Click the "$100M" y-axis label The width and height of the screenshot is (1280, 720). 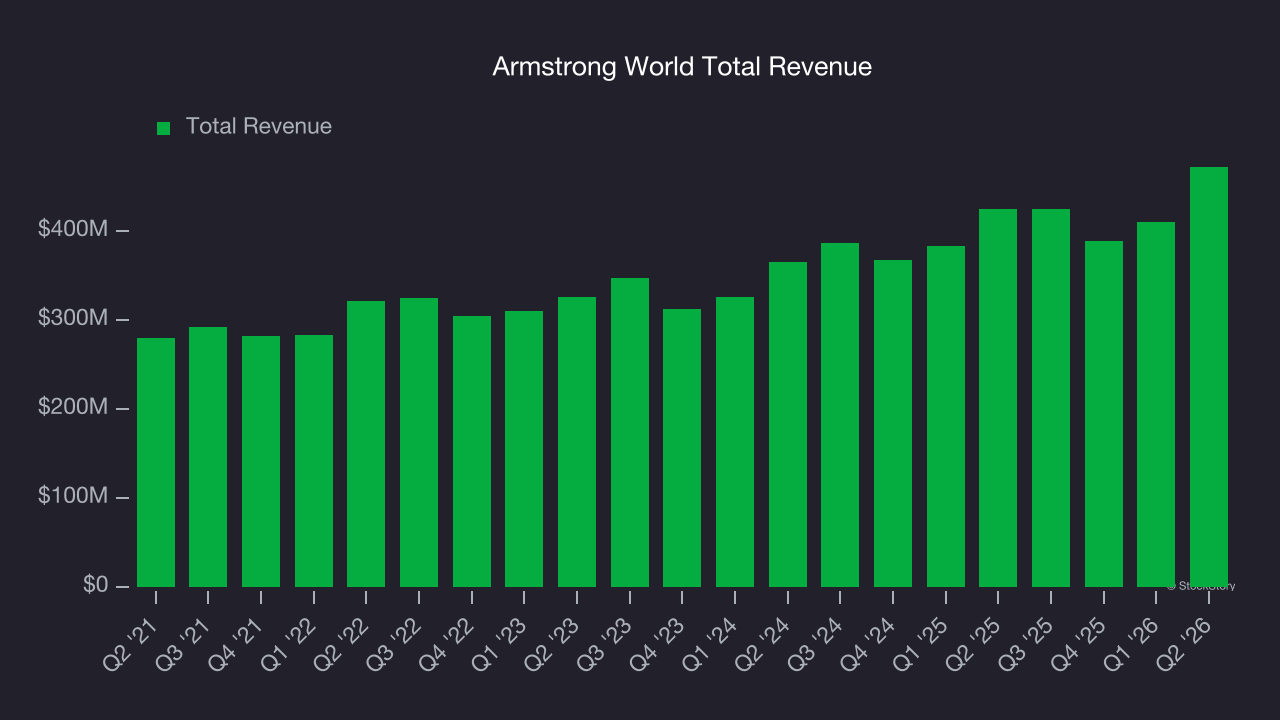click(73, 496)
